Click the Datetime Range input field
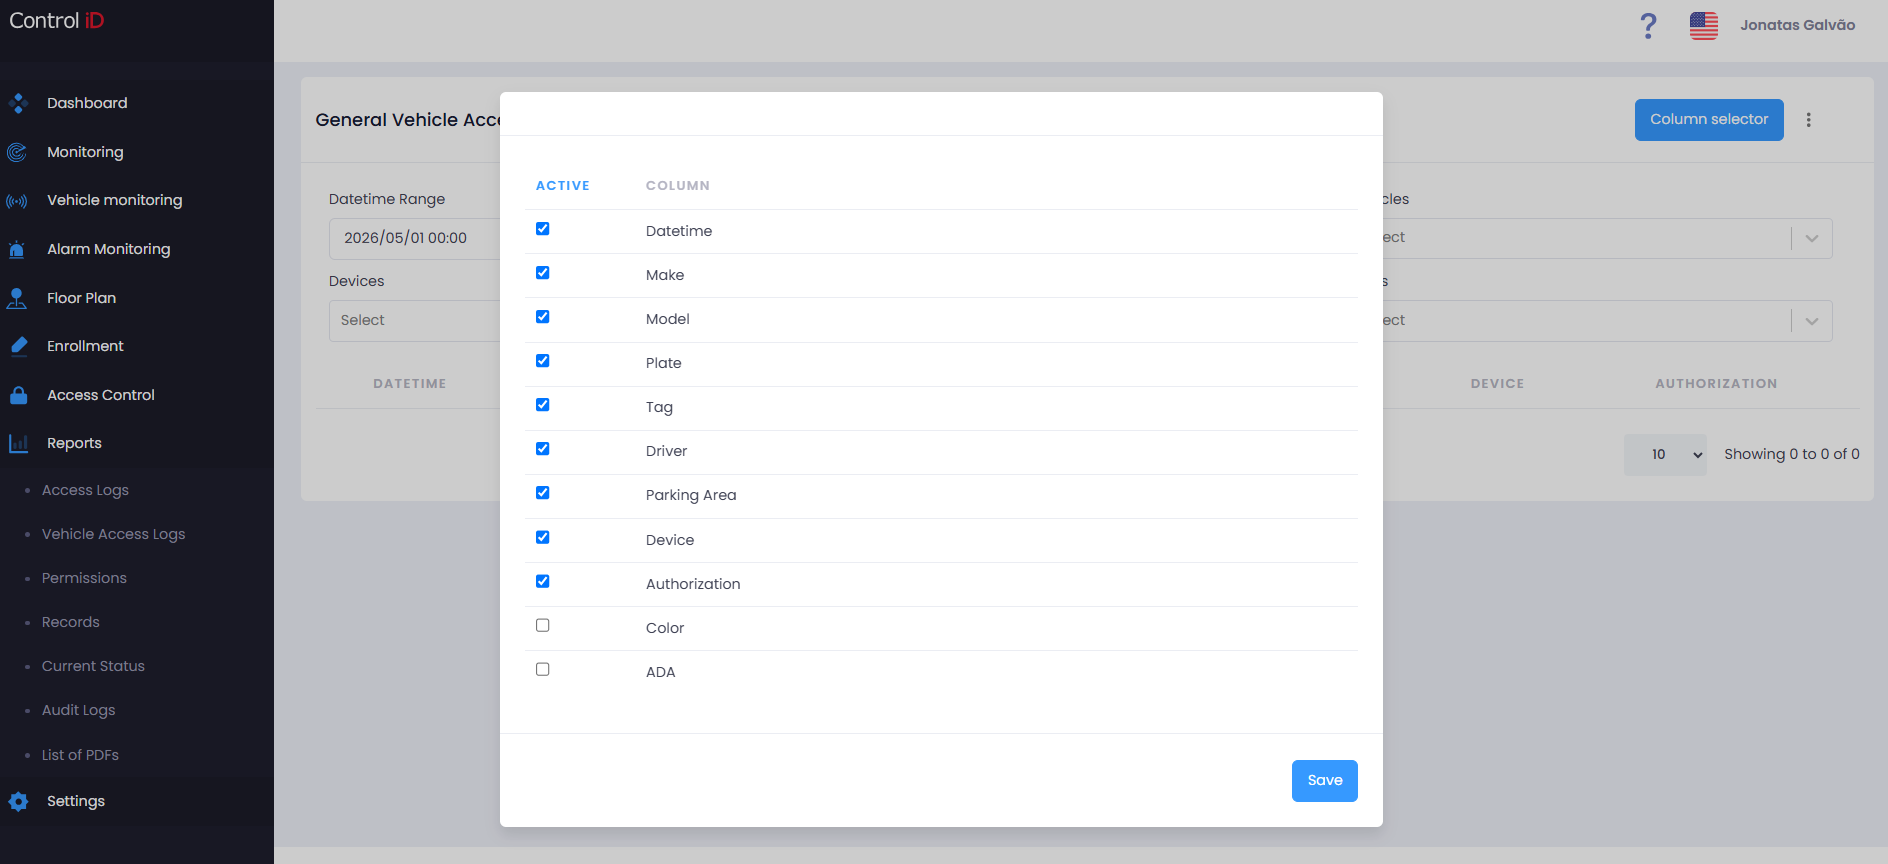1888x864 pixels. [415, 239]
